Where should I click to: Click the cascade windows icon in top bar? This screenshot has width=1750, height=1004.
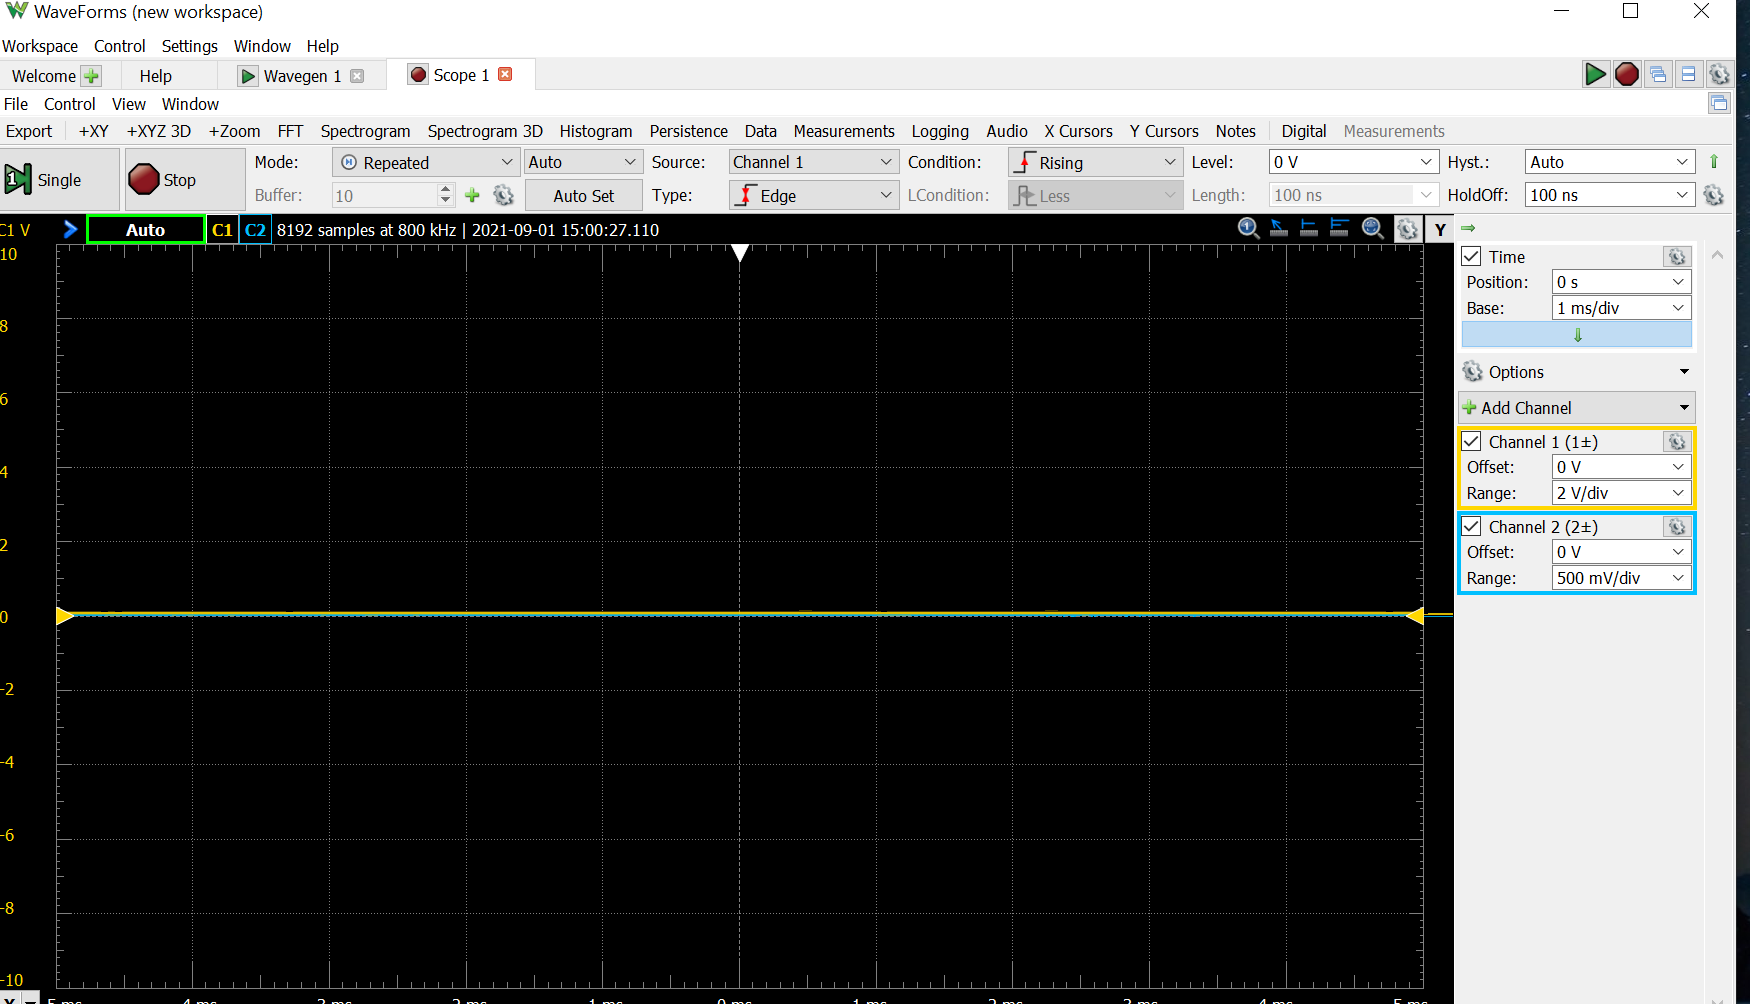pyautogui.click(x=1658, y=74)
